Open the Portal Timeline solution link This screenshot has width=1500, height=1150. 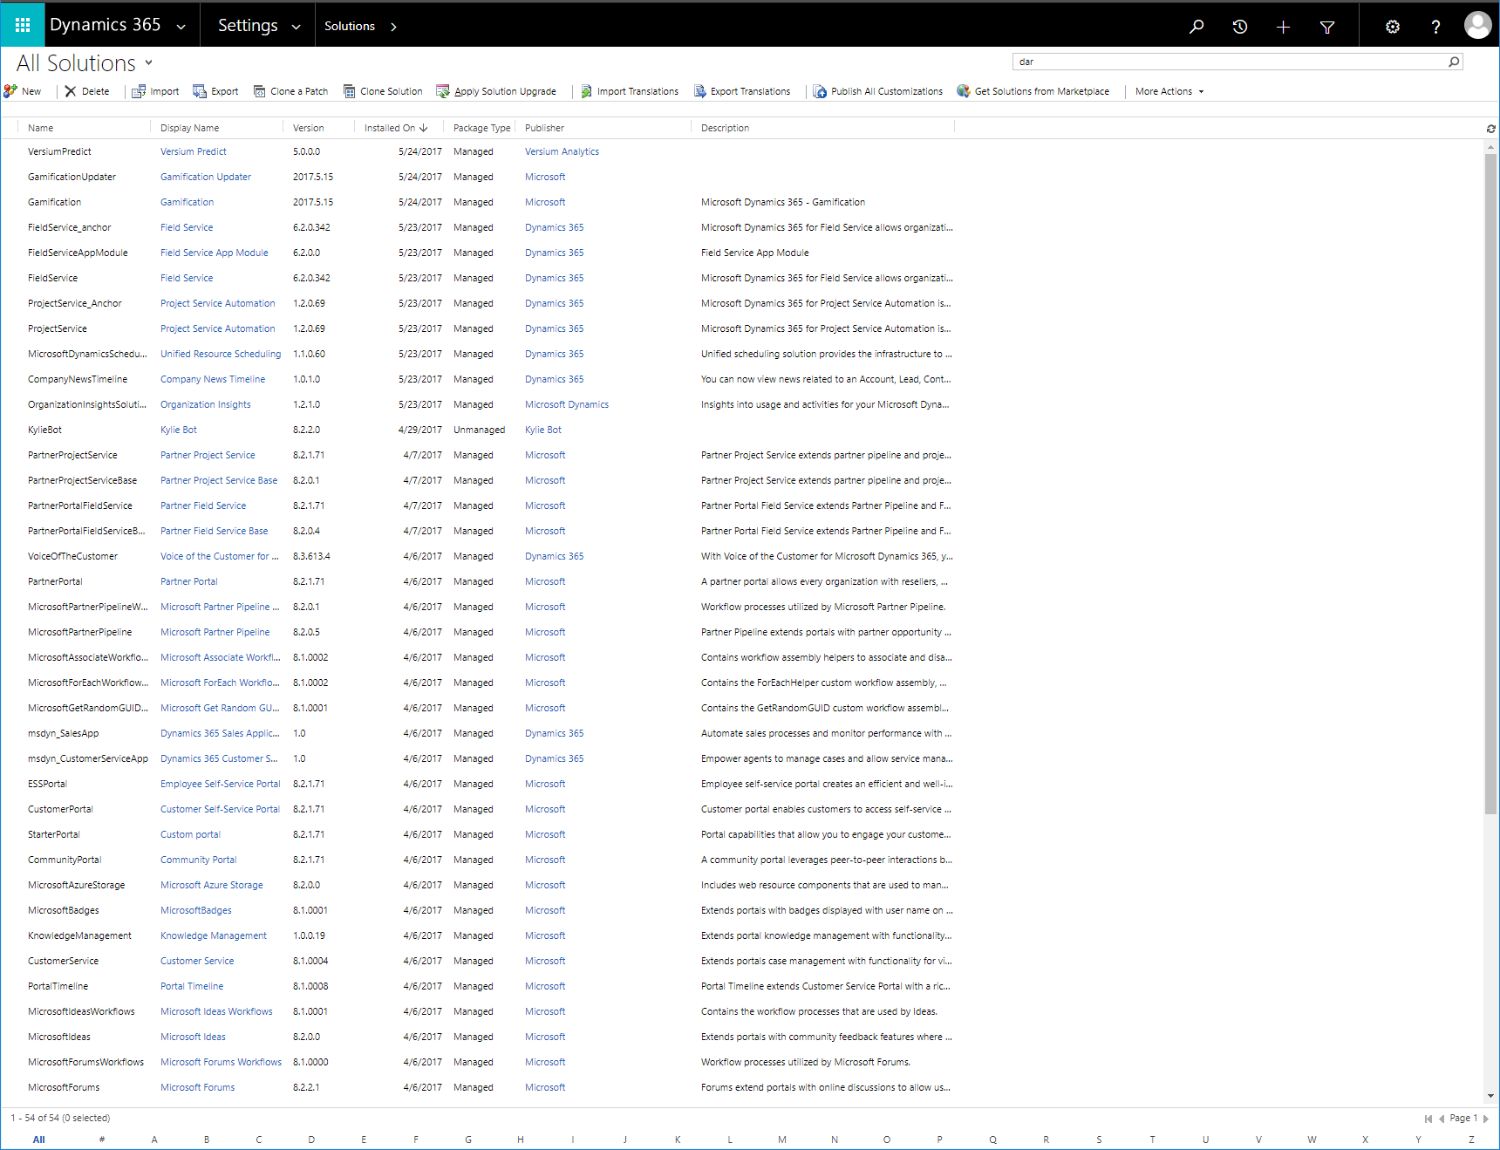(192, 986)
